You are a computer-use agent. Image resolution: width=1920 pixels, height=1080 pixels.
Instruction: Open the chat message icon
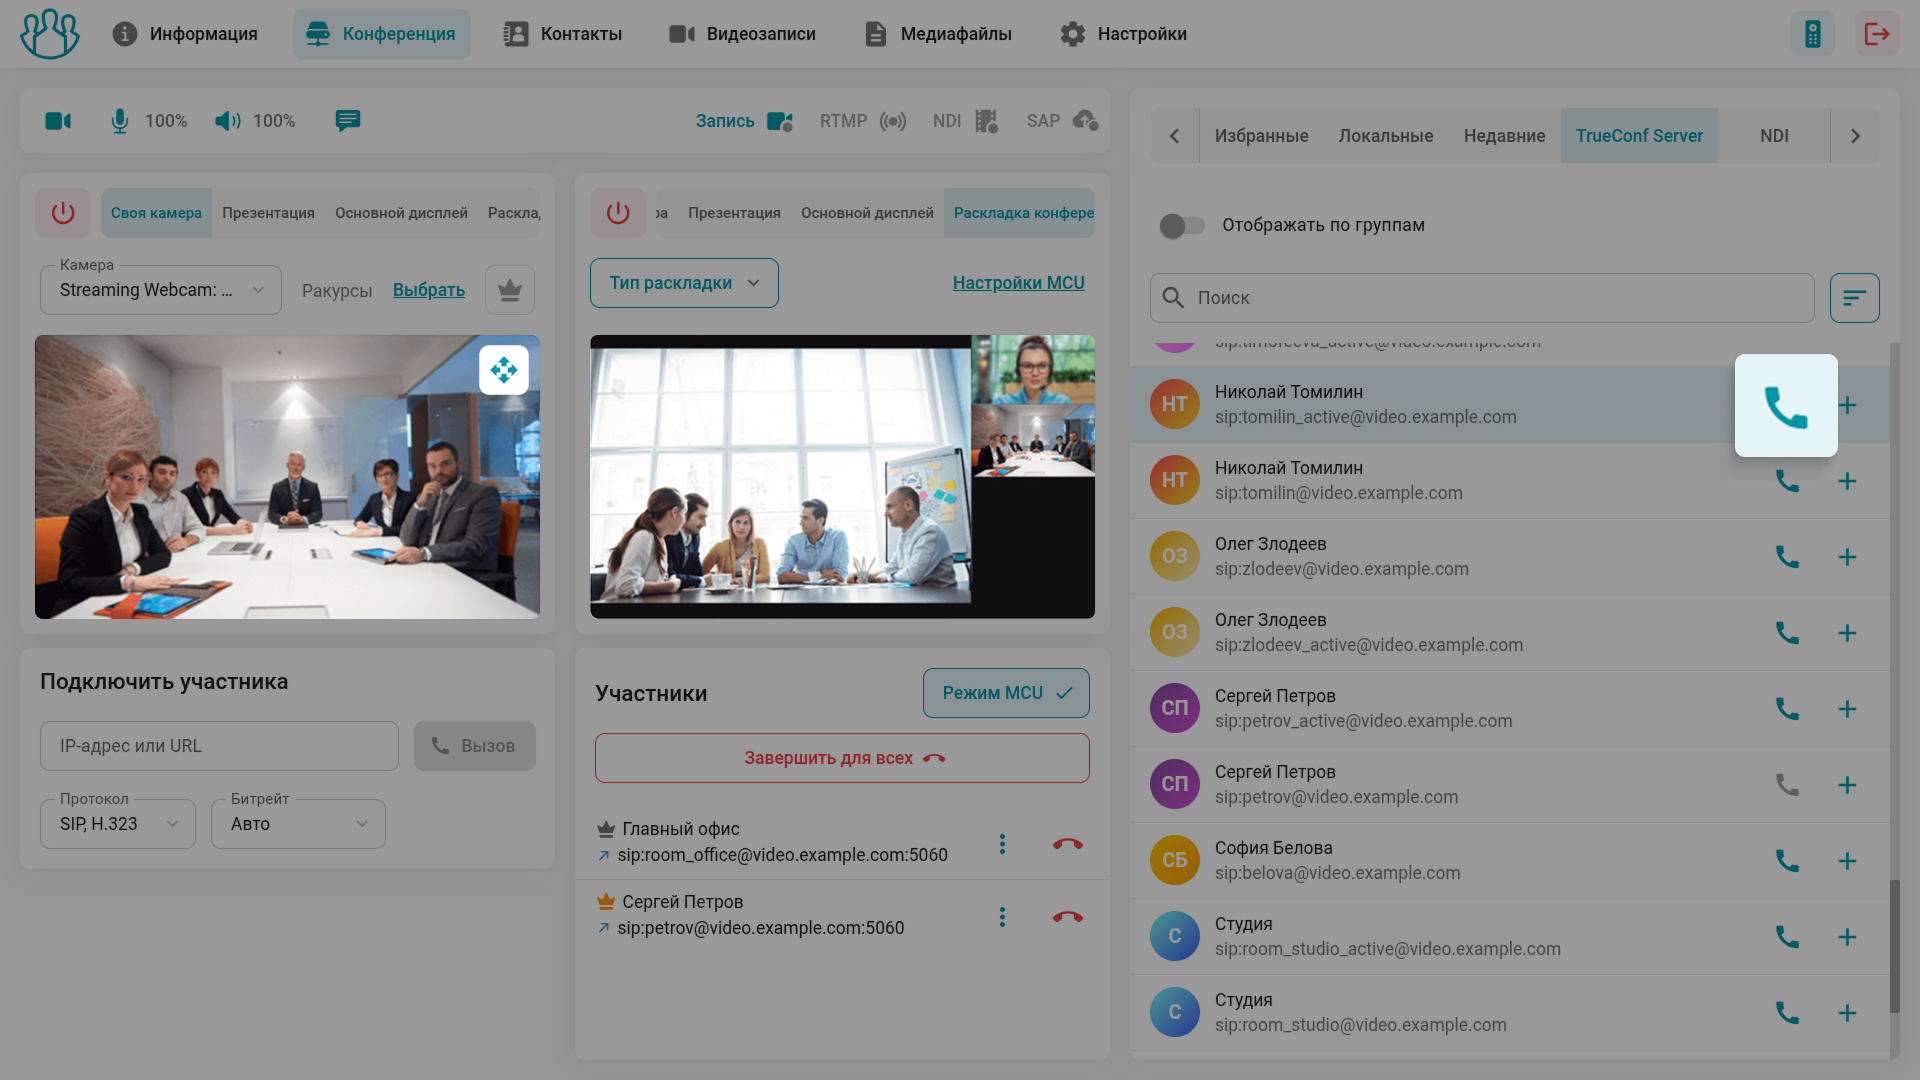[x=347, y=121]
